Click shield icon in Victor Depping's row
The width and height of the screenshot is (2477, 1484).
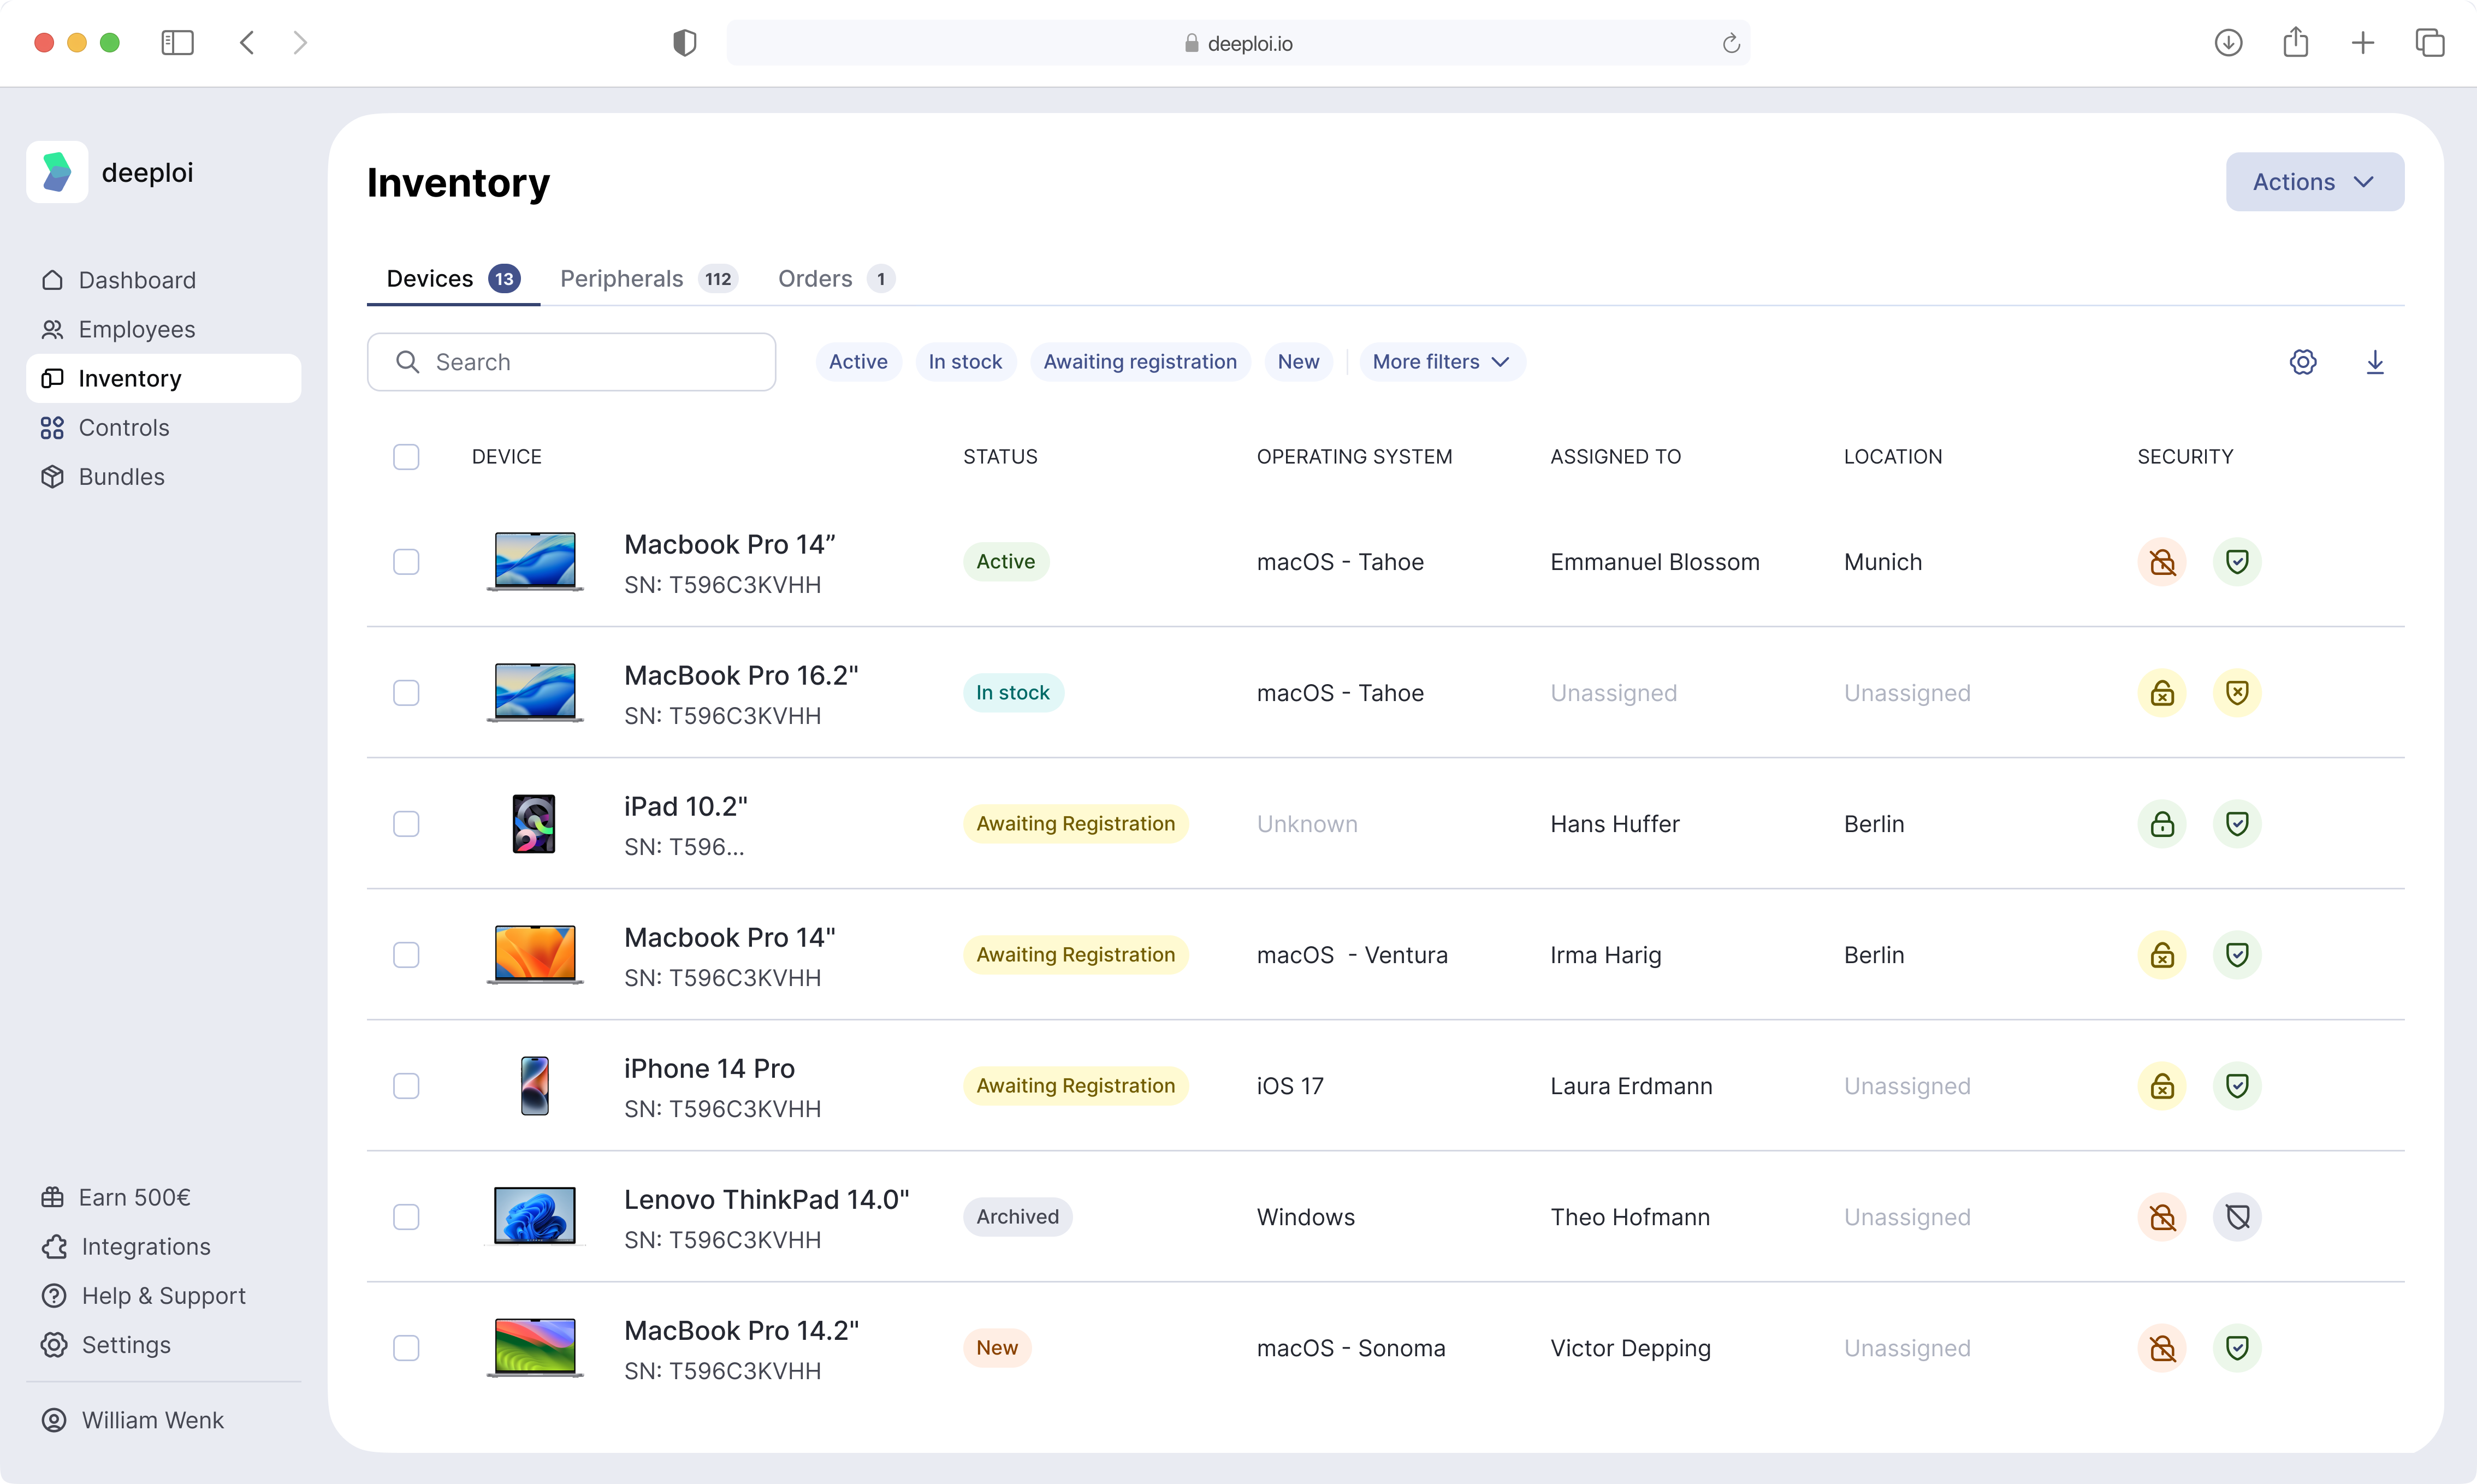point(2237,1348)
